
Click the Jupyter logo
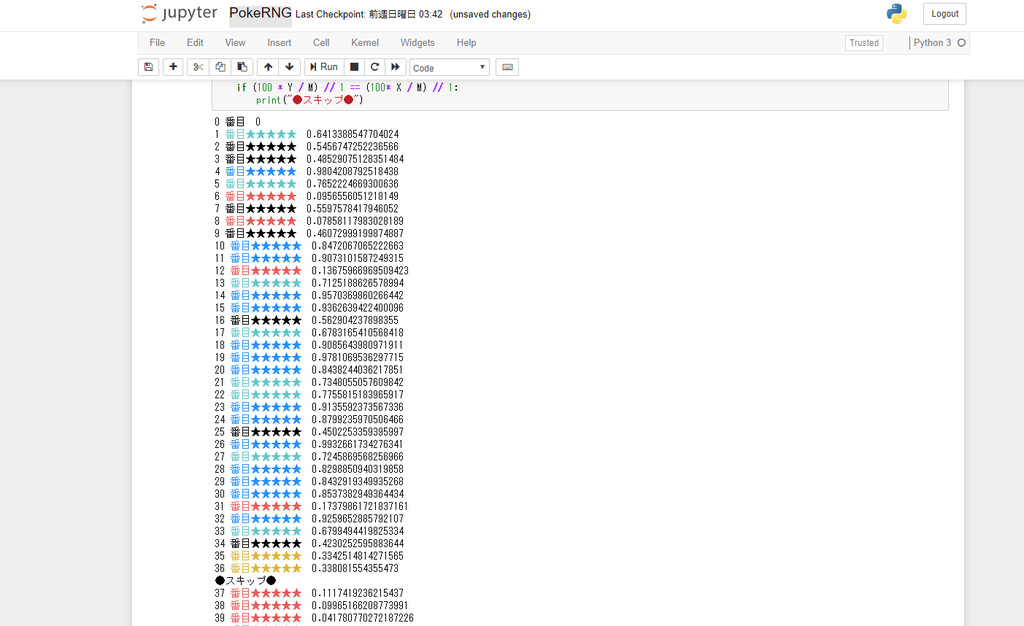180,14
